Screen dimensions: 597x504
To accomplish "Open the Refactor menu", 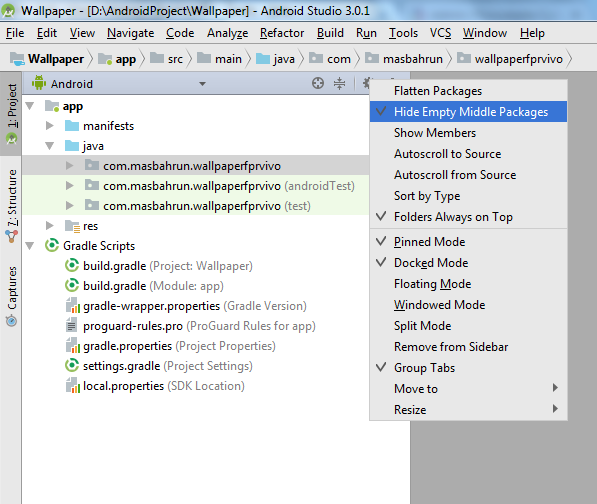I will click(282, 33).
